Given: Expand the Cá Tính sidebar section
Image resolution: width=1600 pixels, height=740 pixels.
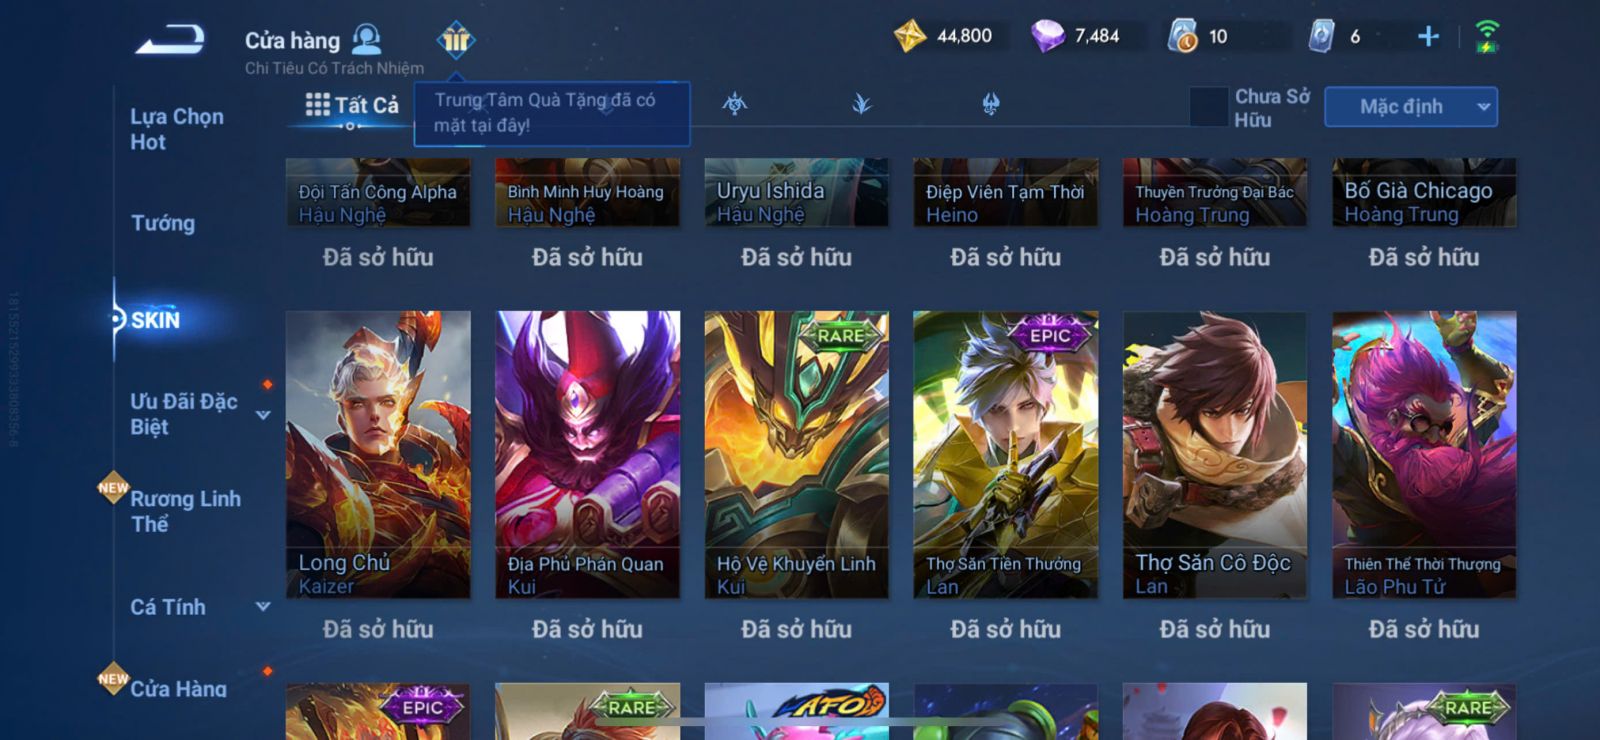Looking at the screenshot, I should (263, 606).
